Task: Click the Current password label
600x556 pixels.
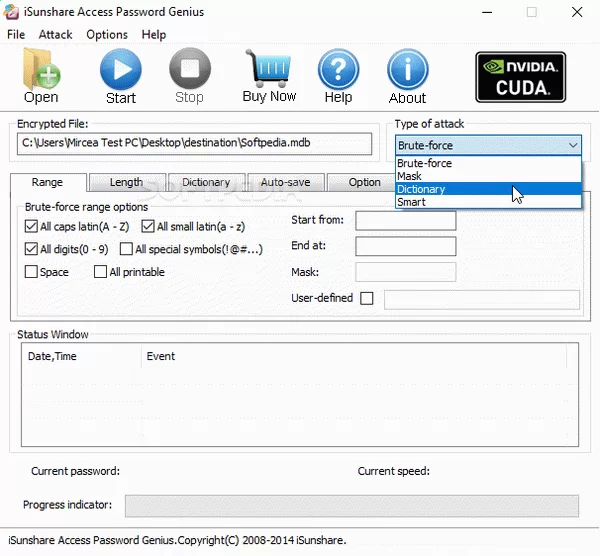Action: tap(75, 471)
